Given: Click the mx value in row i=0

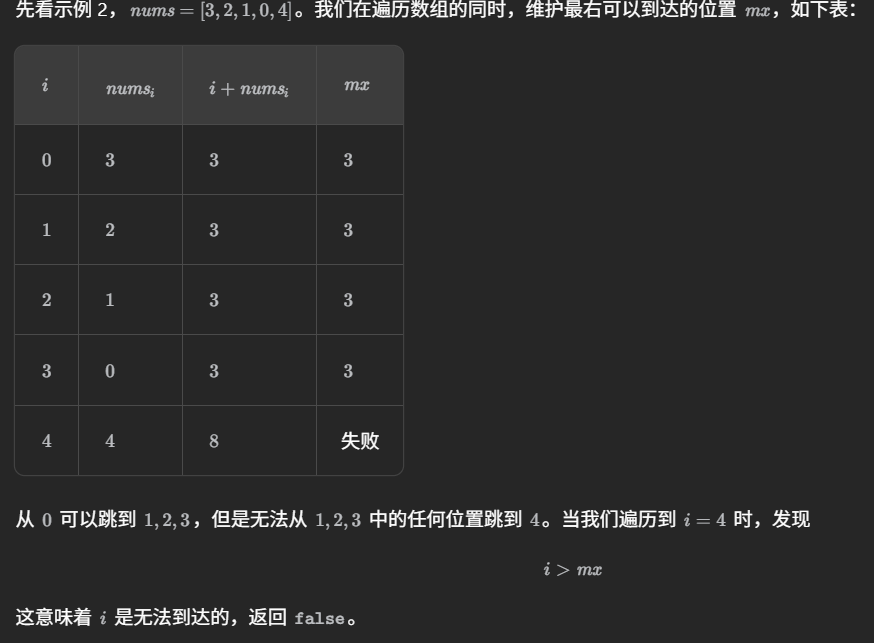Looking at the screenshot, I should (348, 160).
